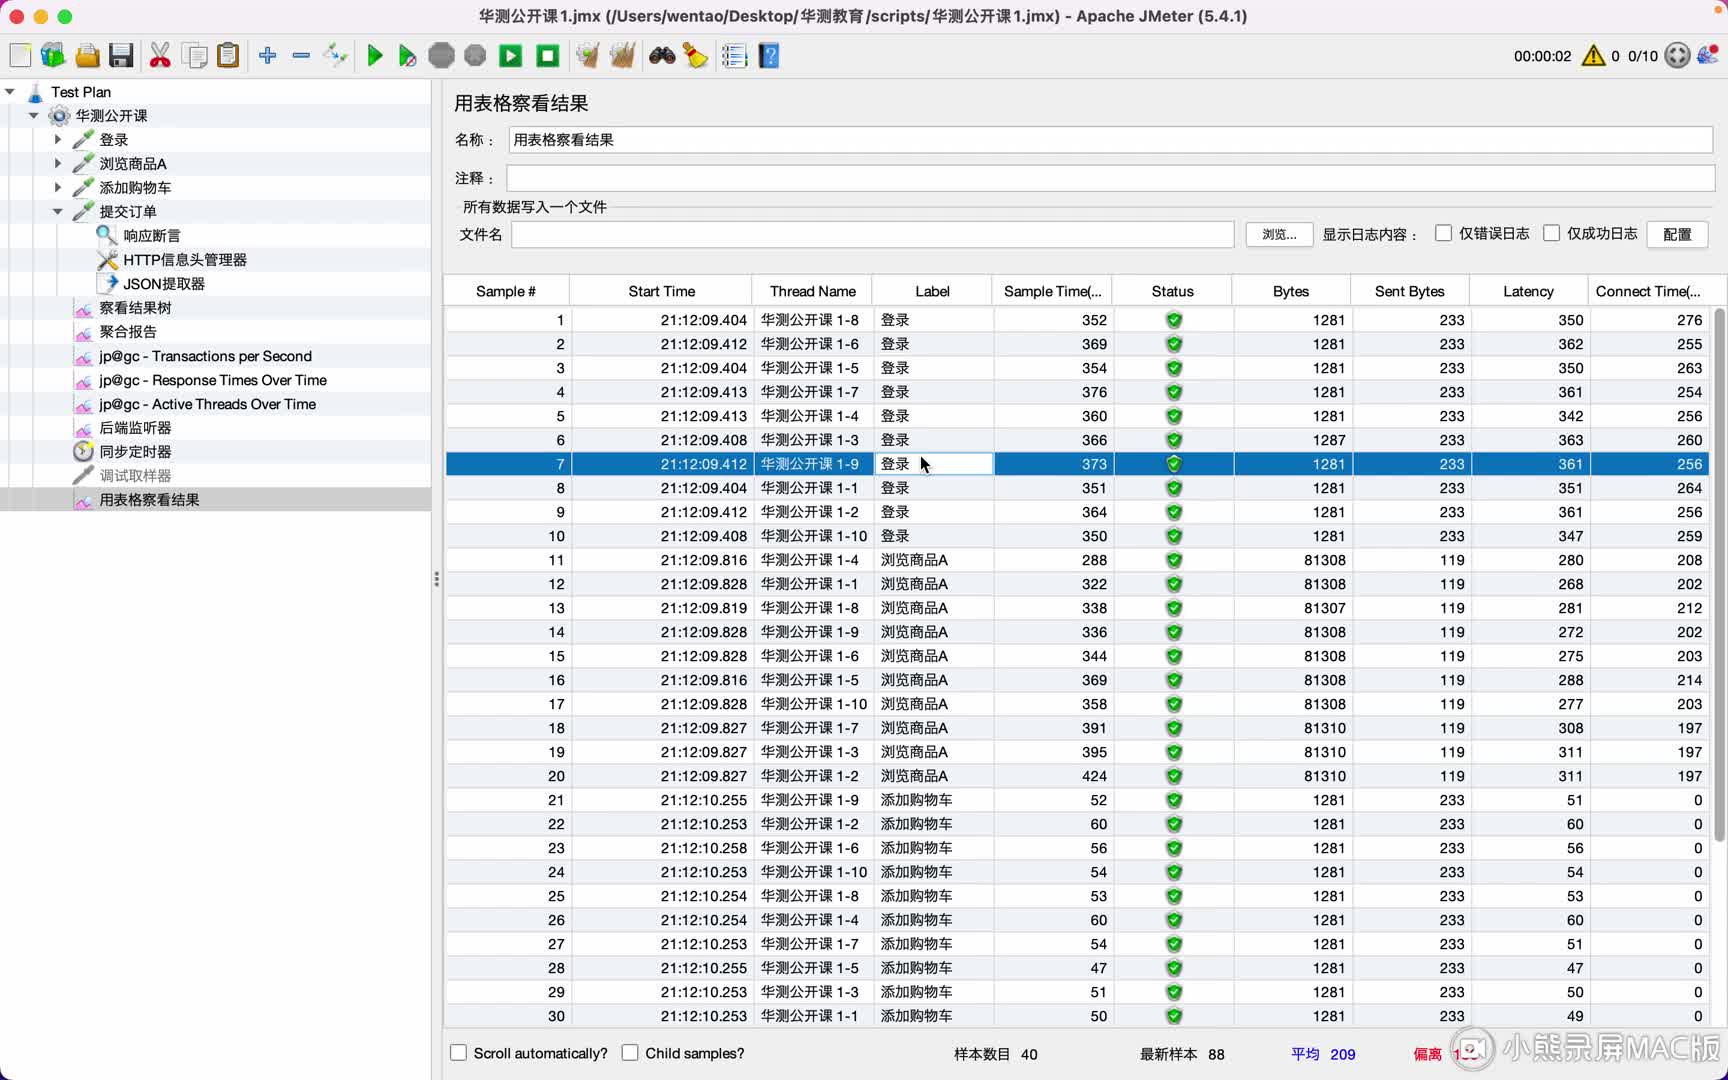Click the Clear All double broom icon
The image size is (1728, 1080).
[622, 56]
